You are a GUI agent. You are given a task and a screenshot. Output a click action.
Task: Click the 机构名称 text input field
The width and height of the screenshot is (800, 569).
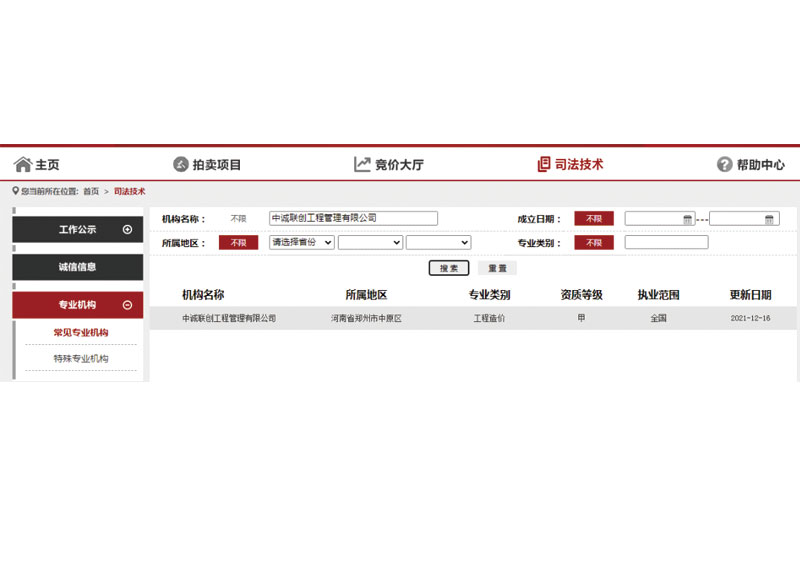pos(353,218)
